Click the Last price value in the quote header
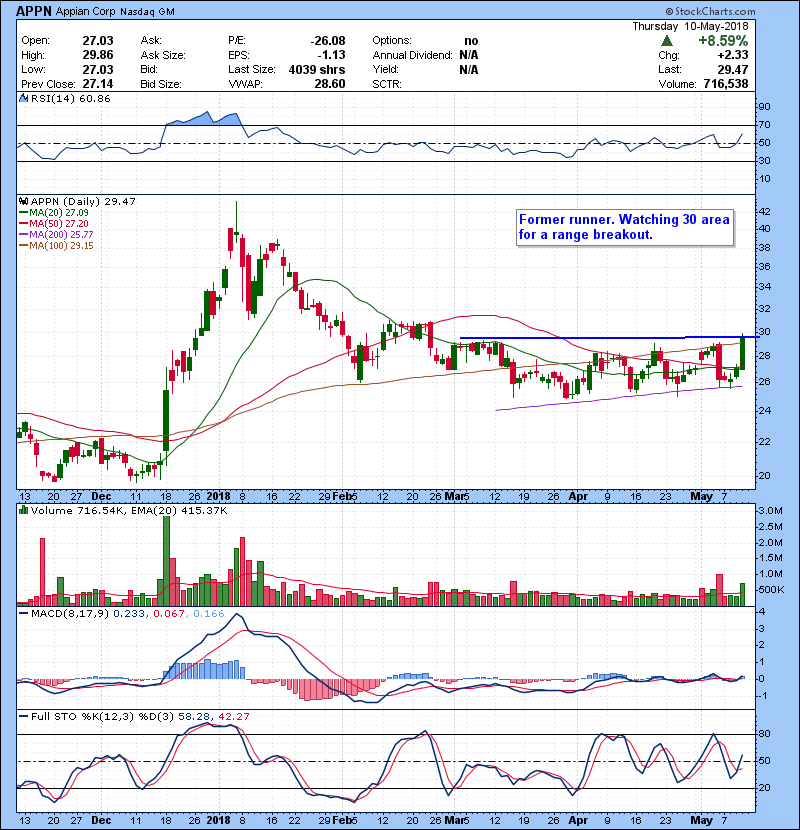 click(x=733, y=69)
